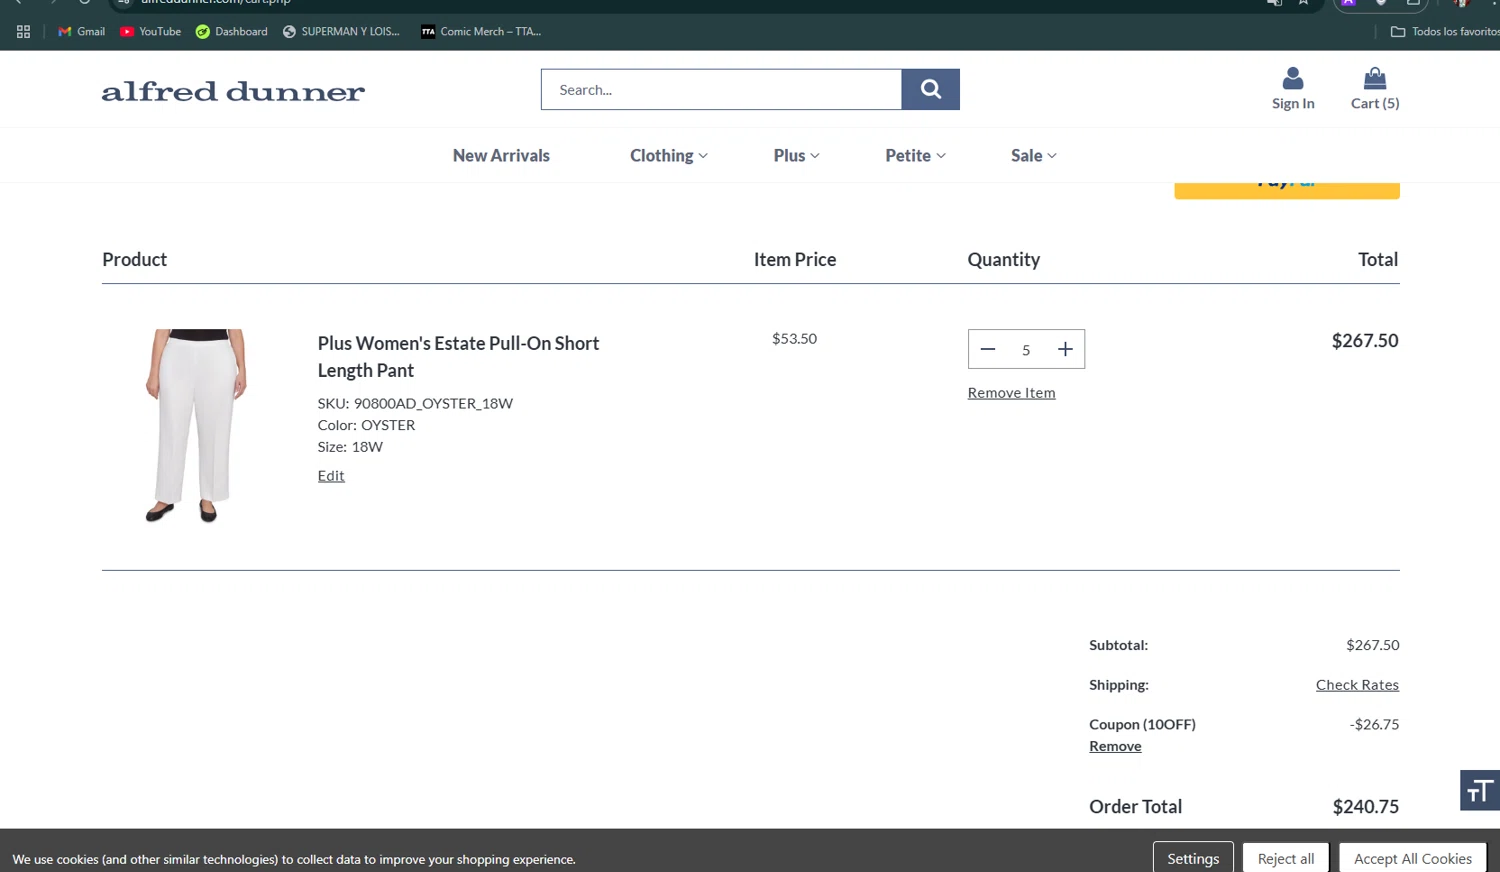The height and width of the screenshot is (872, 1500).
Task: Click the search magnifier button
Action: (x=930, y=89)
